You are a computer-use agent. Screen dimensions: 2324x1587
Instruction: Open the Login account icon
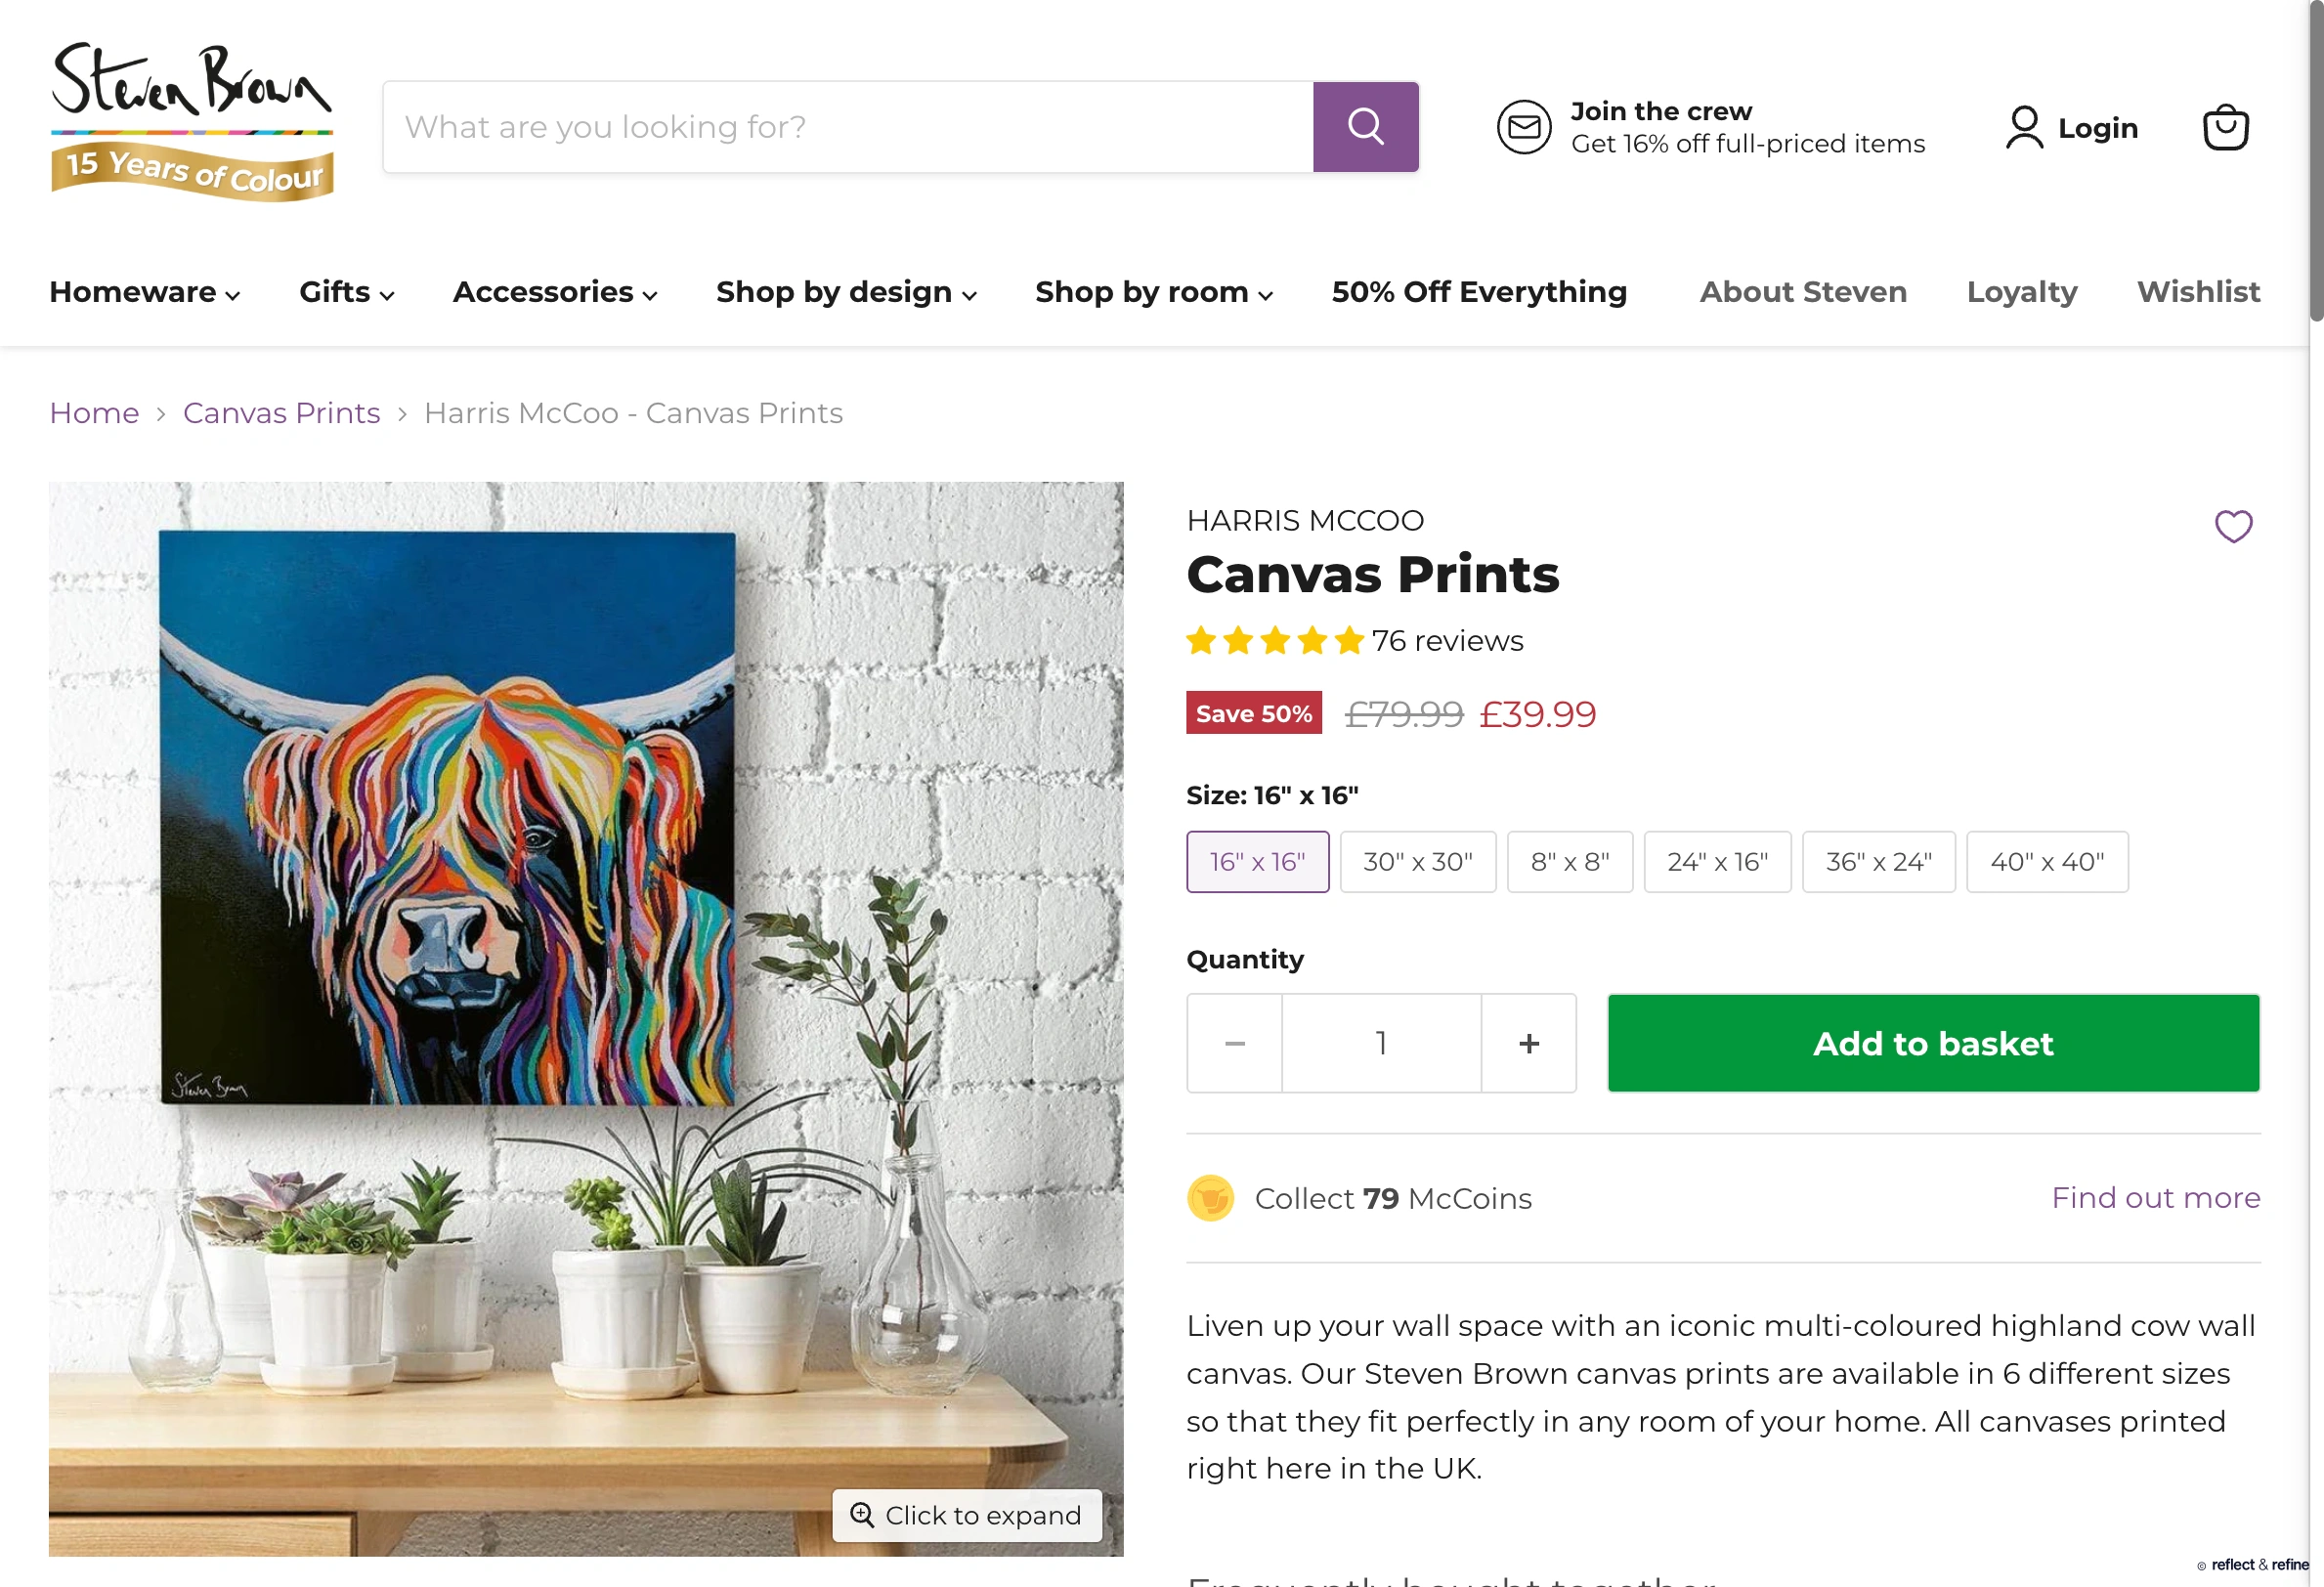tap(2024, 126)
